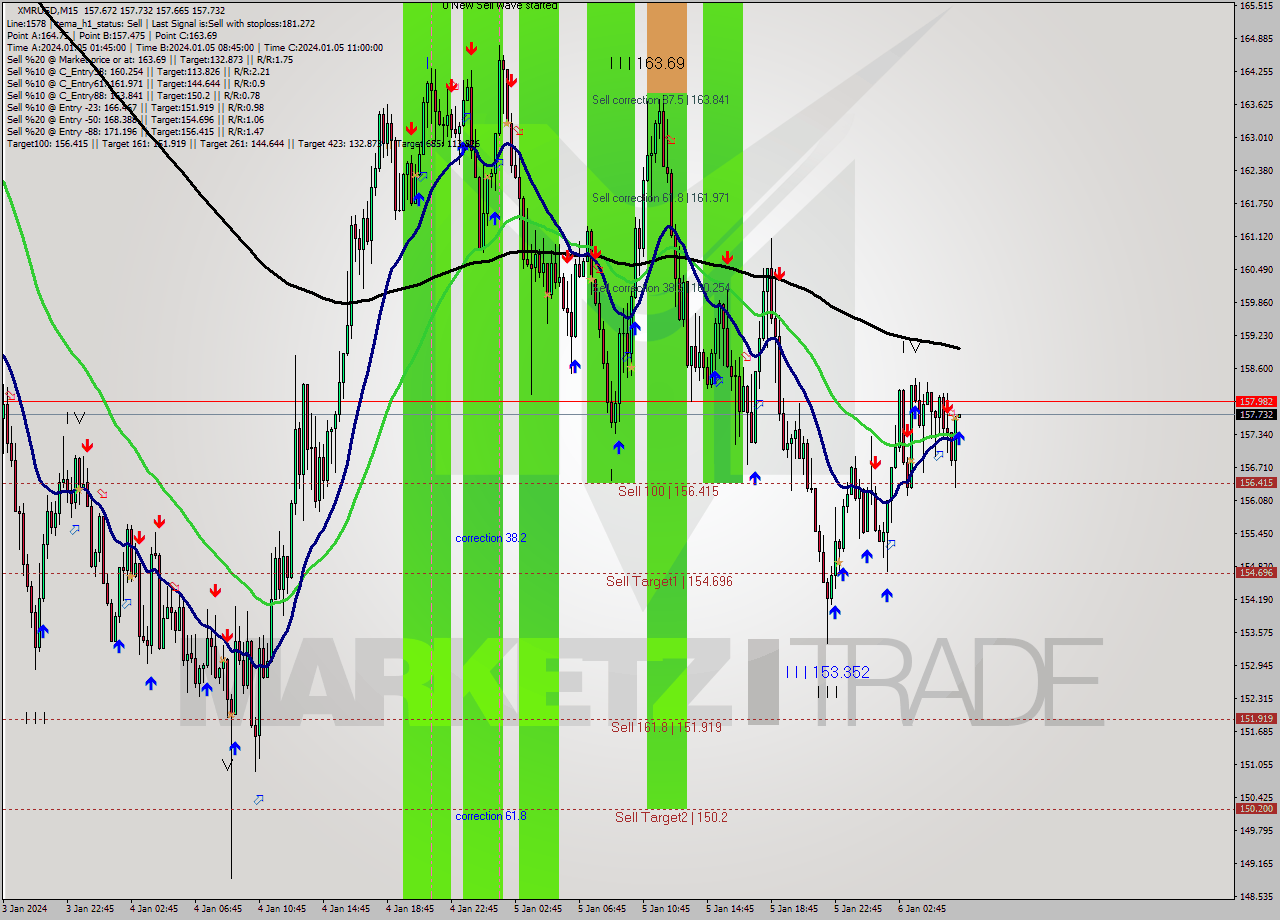This screenshot has width=1280, height=920.
Task: Click the 'Sell 100 | 156.415' label
Action: tap(668, 491)
